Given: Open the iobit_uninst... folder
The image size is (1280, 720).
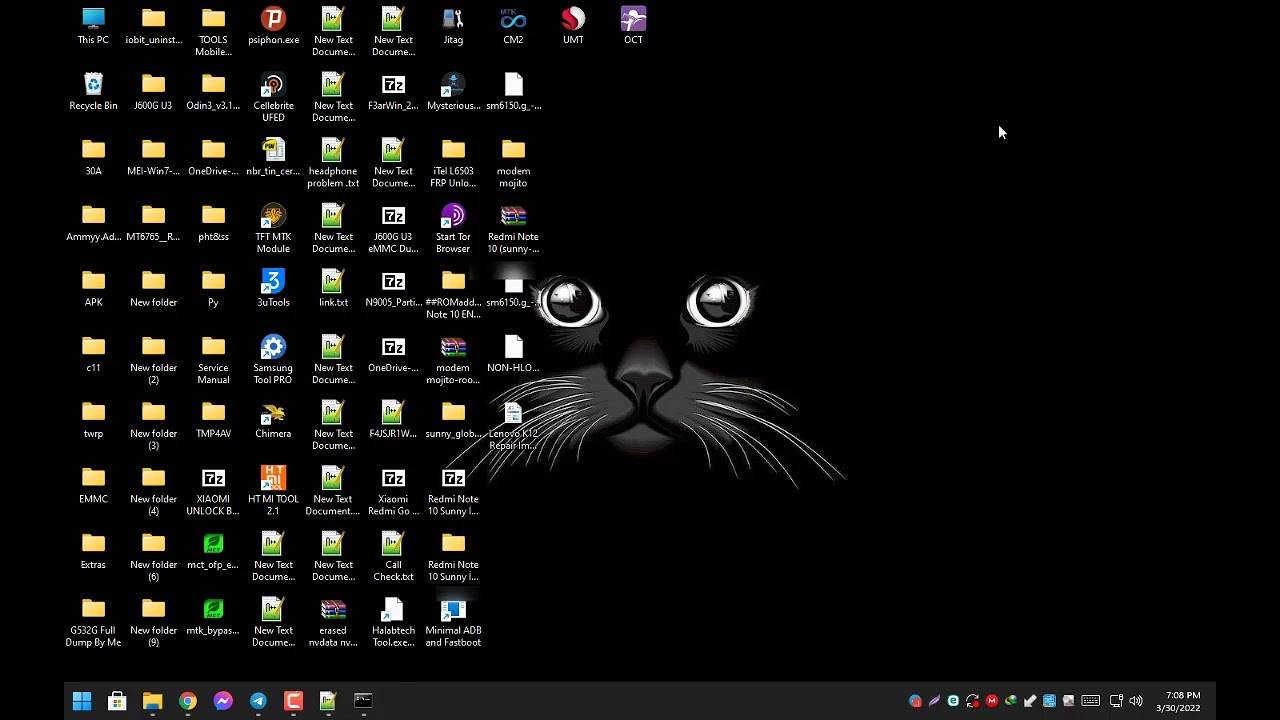Looking at the screenshot, I should pos(153,26).
